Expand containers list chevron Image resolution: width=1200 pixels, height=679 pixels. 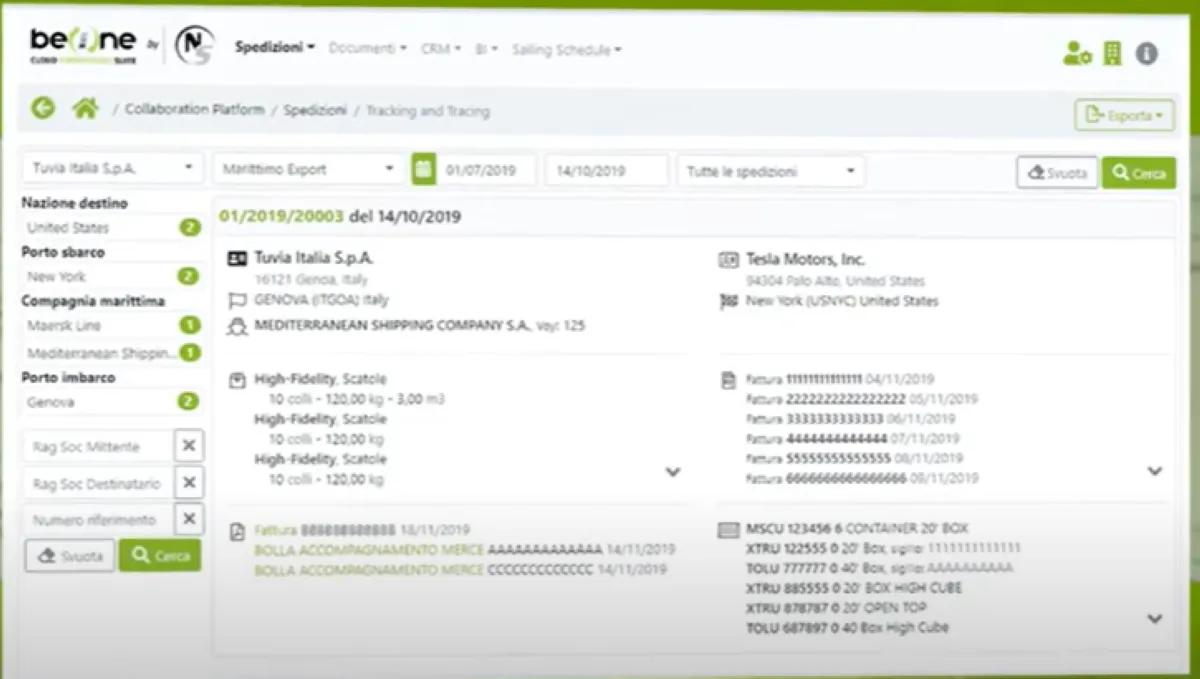[1155, 619]
